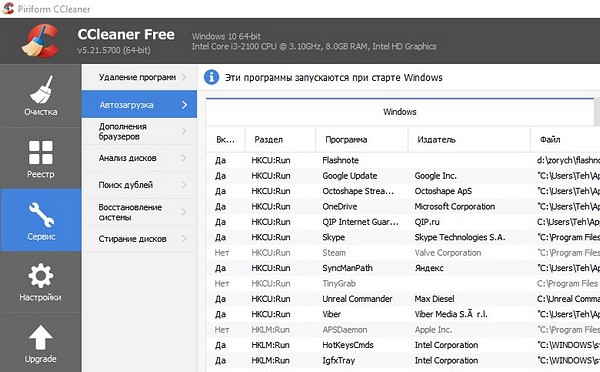The height and width of the screenshot is (372, 600).
Task: Open the Очистка broom section
Action: tap(41, 96)
